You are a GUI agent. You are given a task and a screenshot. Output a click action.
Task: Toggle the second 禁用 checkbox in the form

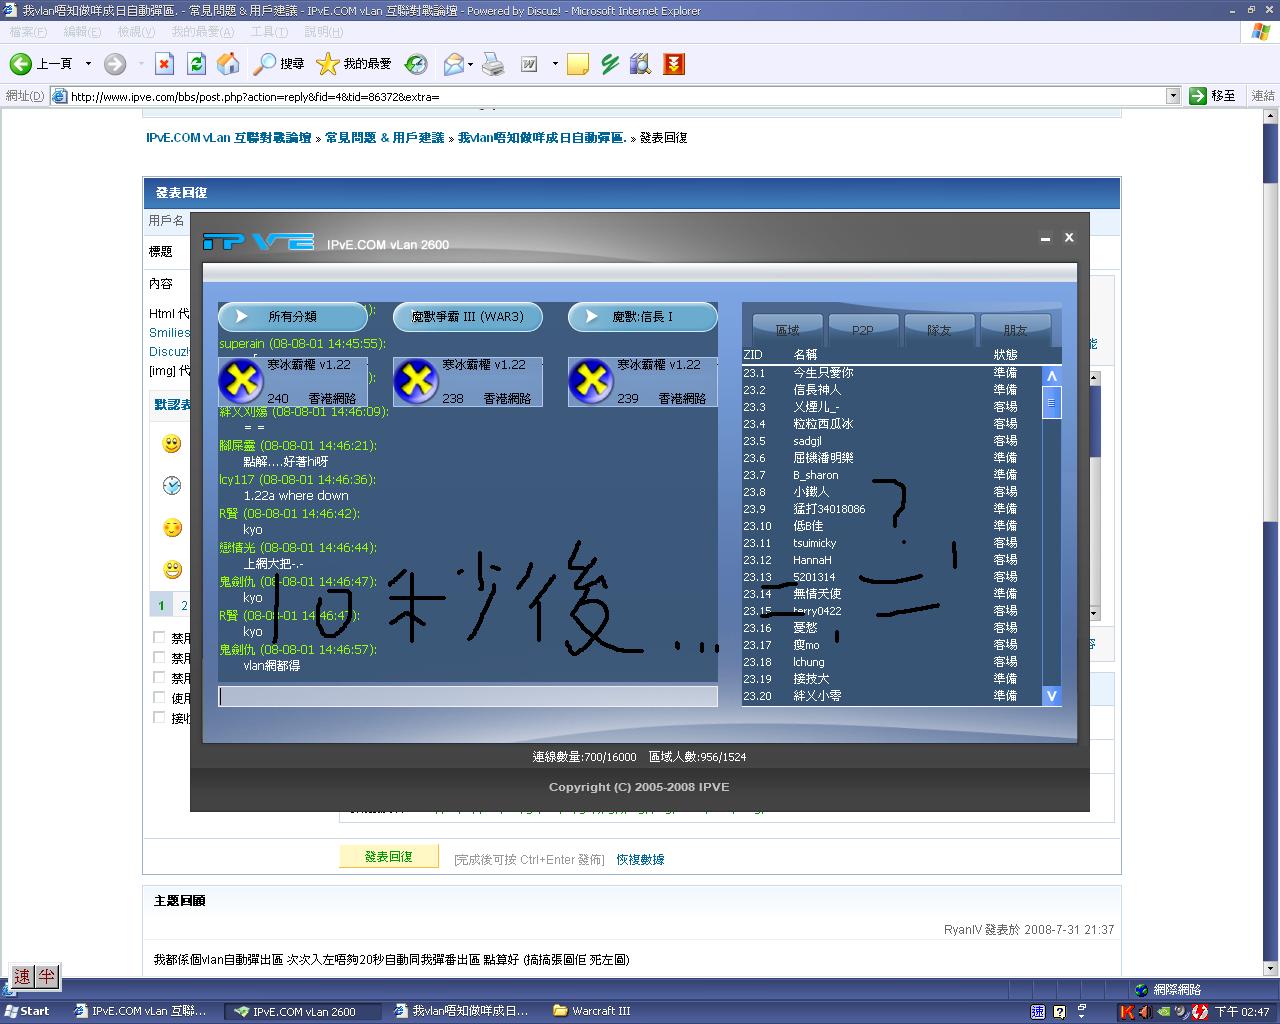159,657
